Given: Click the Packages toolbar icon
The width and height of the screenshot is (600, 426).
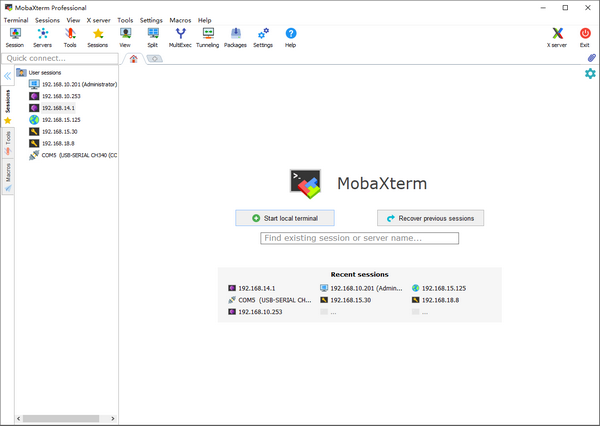Looking at the screenshot, I should point(235,37).
